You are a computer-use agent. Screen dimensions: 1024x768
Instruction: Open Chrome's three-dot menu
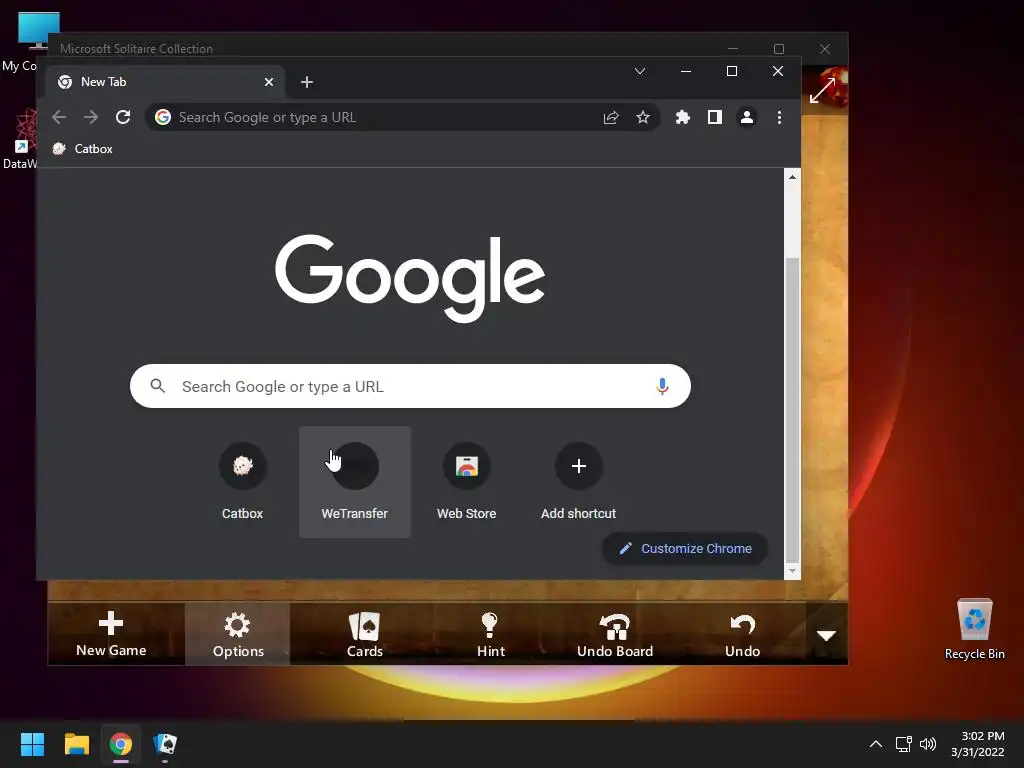779,117
